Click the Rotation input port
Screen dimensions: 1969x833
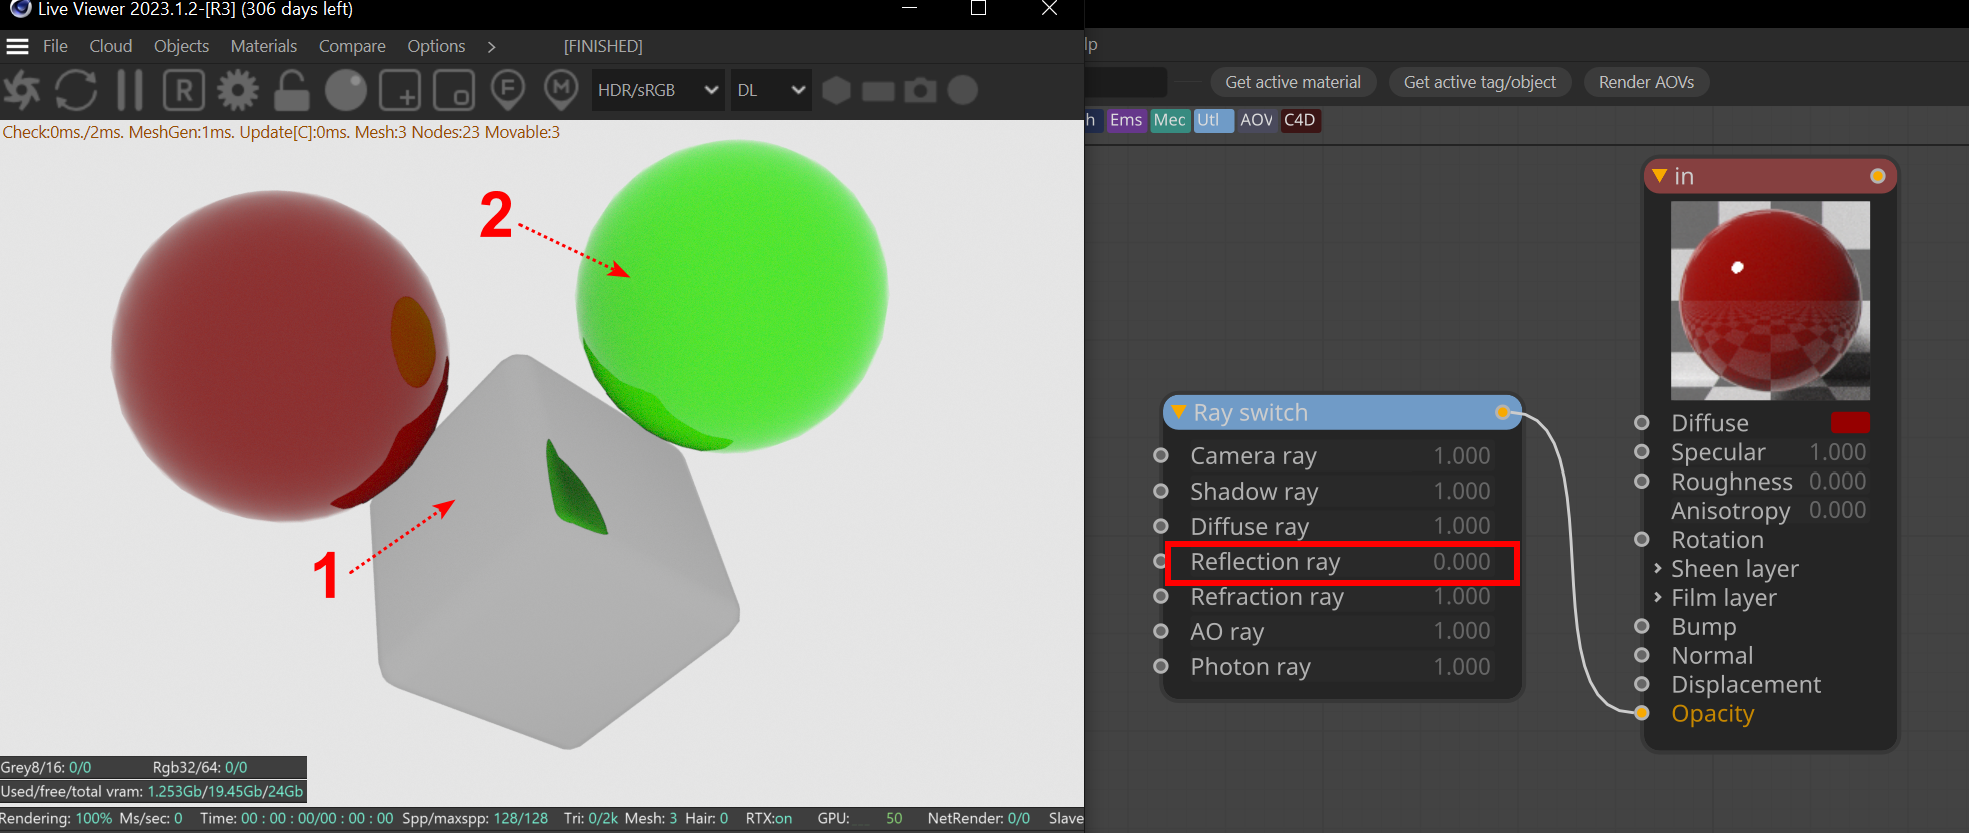coord(1641,539)
